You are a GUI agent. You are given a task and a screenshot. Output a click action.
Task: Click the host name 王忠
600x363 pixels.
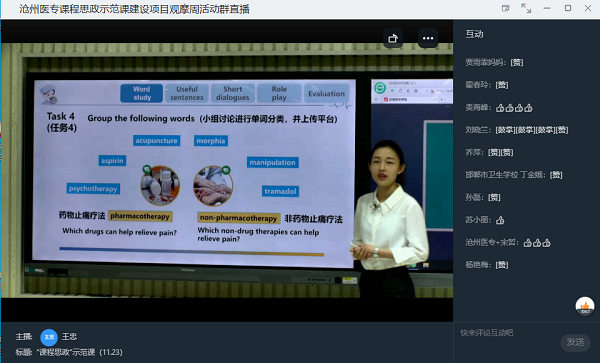pos(69,337)
